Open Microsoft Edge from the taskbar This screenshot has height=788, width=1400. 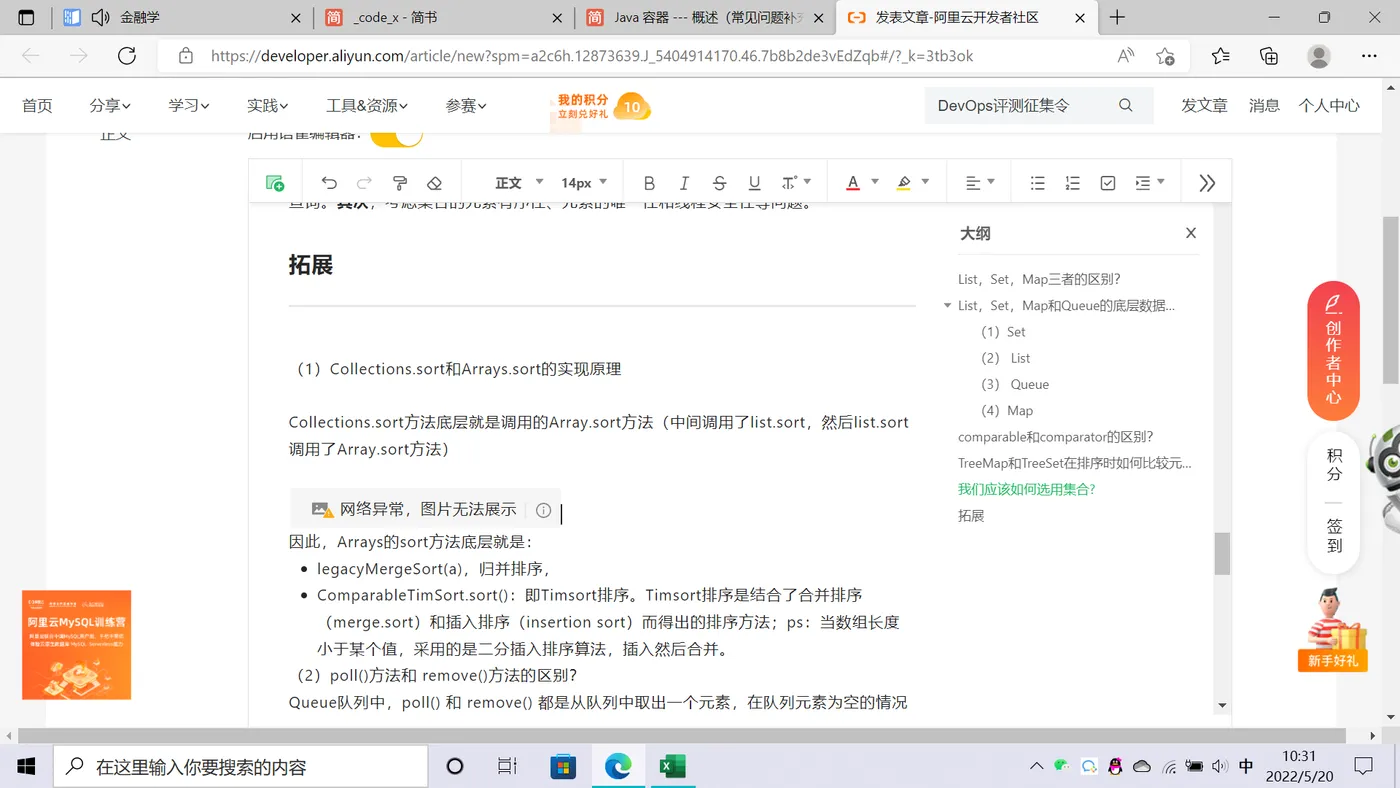pos(618,766)
